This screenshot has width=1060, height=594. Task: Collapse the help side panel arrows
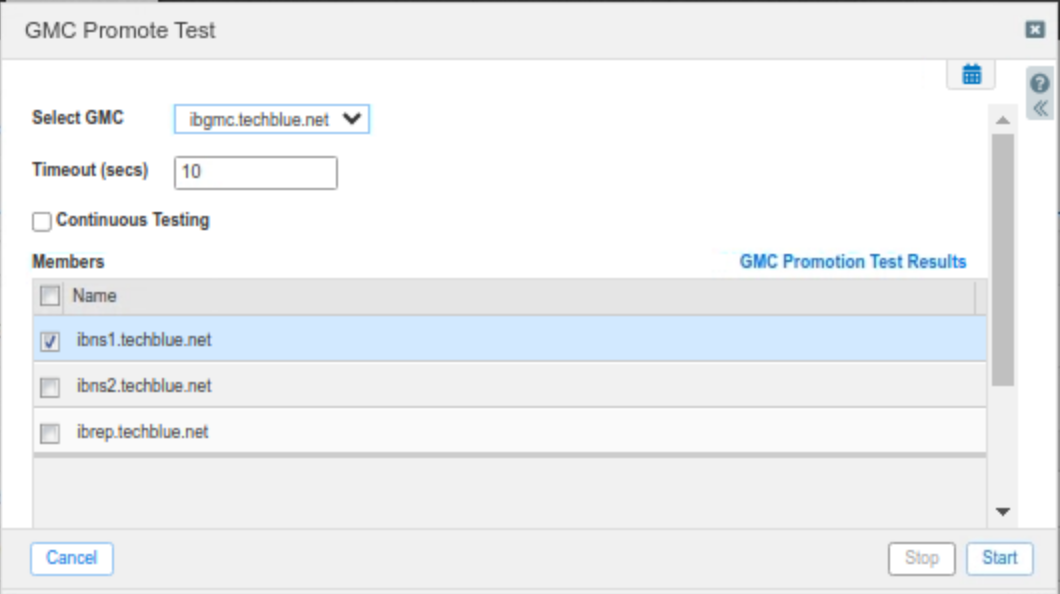pos(1039,108)
